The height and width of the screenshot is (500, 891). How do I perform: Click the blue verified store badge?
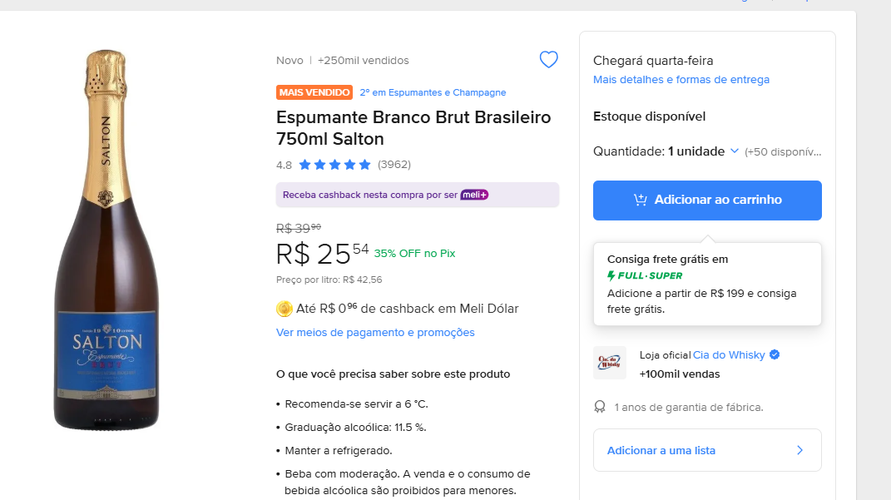[775, 355]
